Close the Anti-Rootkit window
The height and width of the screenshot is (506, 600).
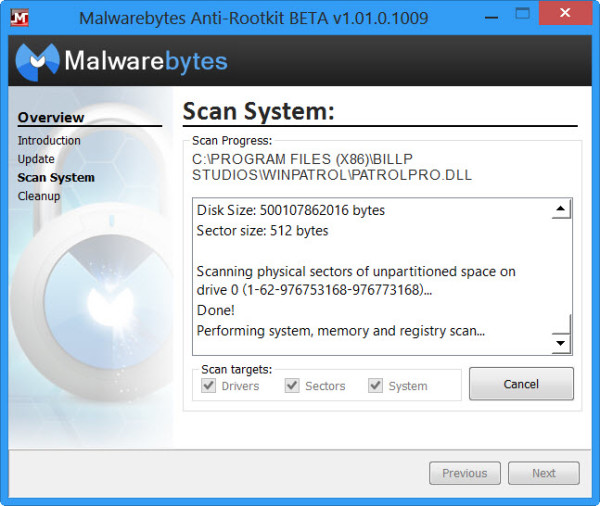(565, 13)
